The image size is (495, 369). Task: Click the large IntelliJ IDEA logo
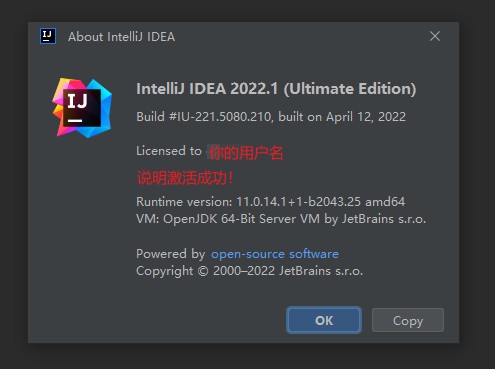click(82, 108)
